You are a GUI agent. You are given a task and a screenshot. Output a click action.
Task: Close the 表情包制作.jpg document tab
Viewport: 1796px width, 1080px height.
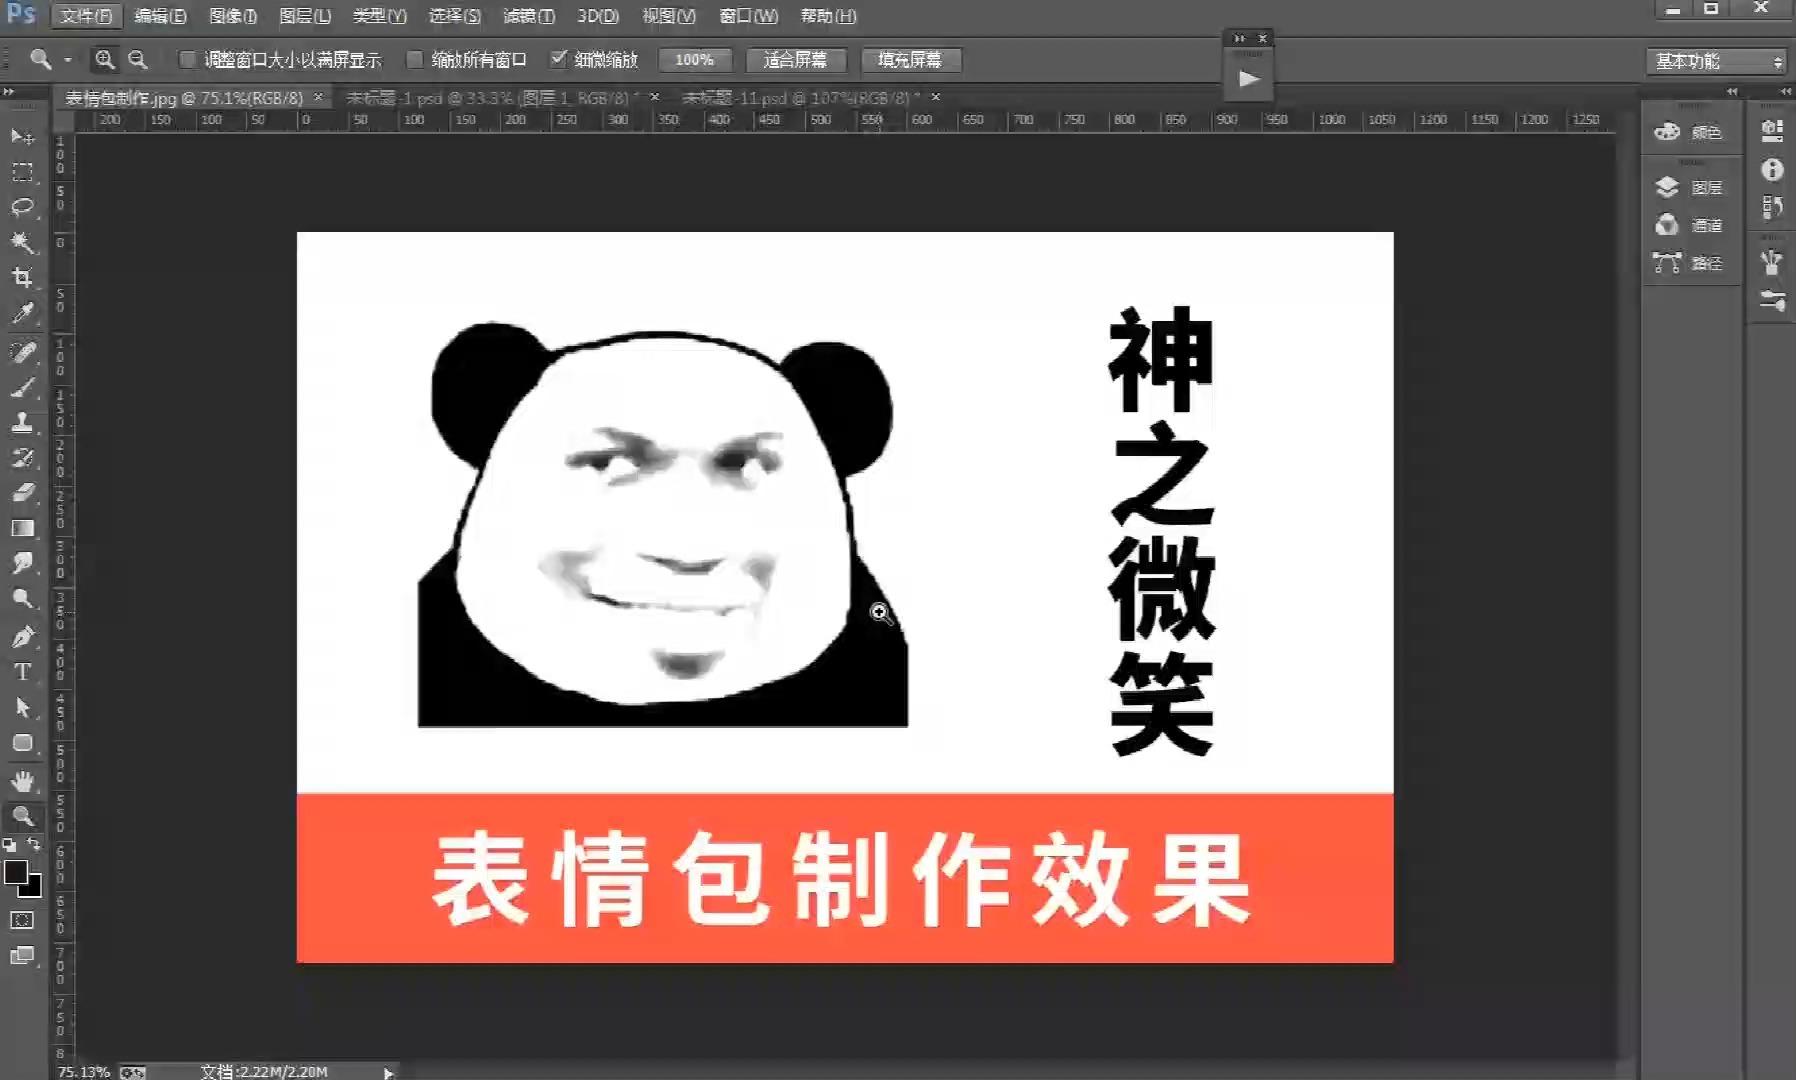tap(318, 97)
